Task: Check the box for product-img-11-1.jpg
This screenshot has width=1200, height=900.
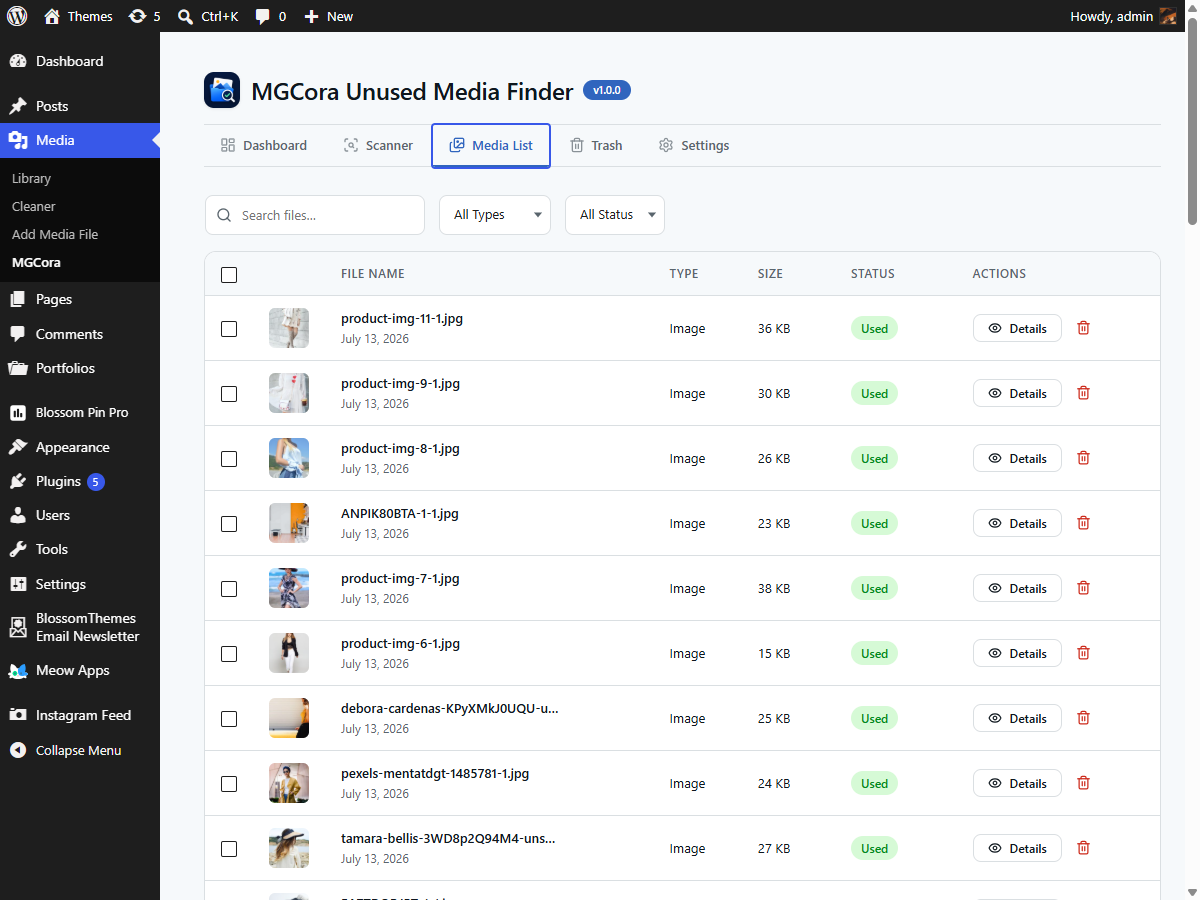Action: click(229, 328)
